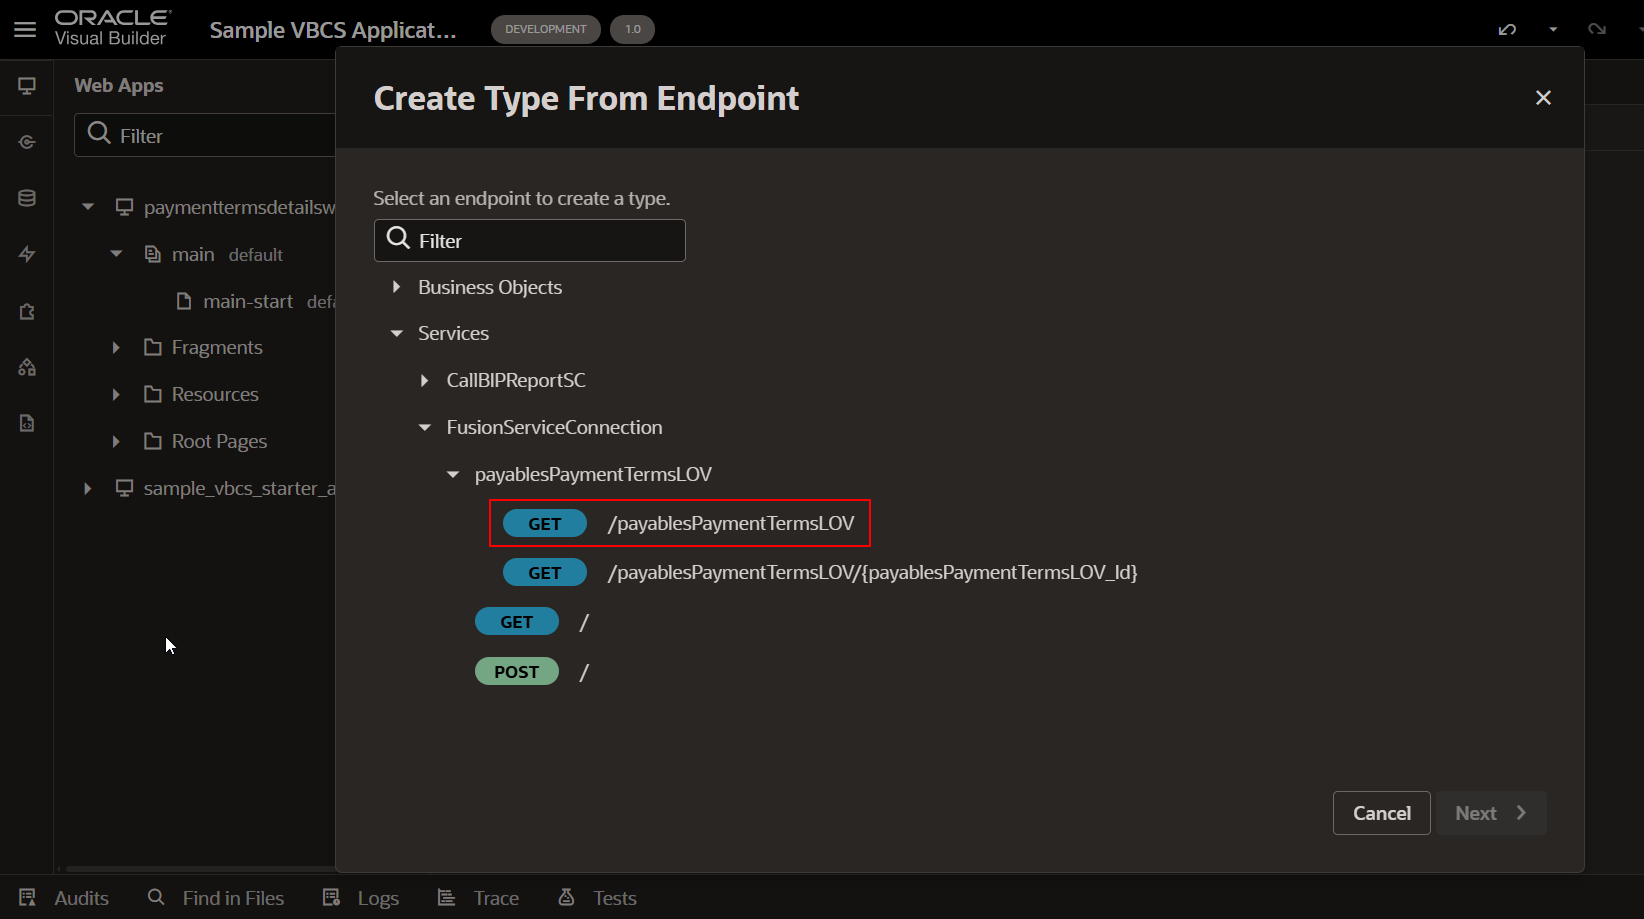The width and height of the screenshot is (1644, 919).
Task: Open the Find in Files tab
Action: 216,898
